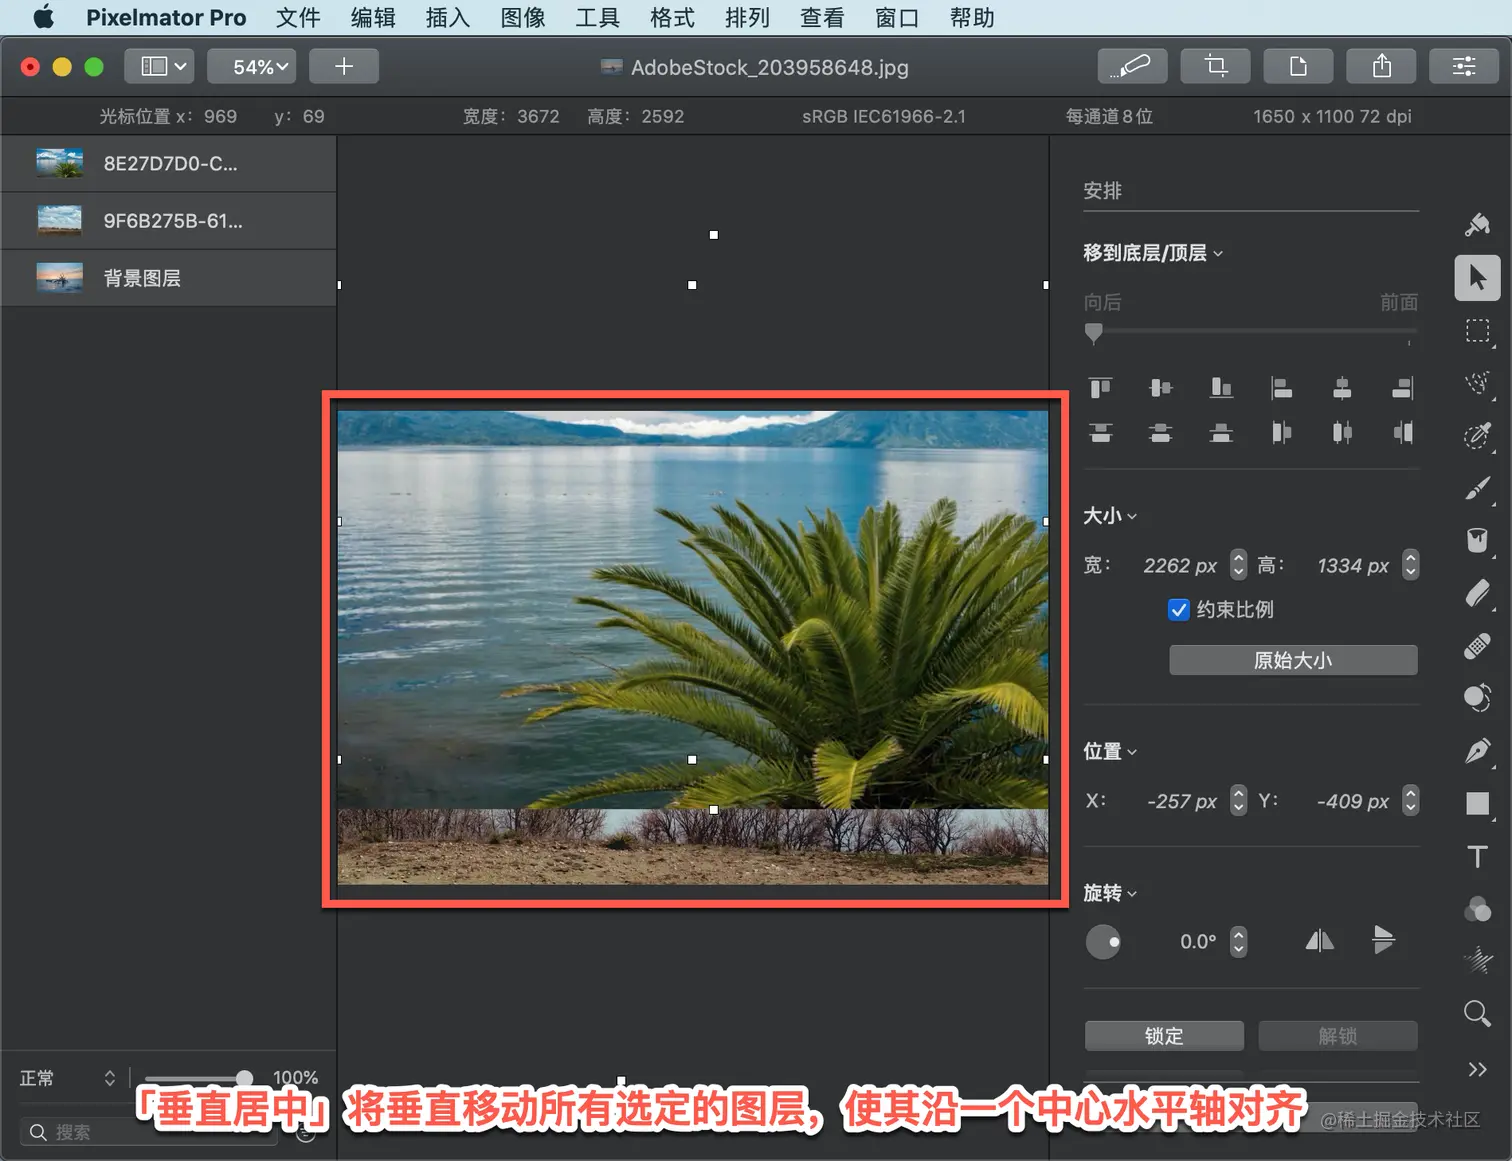Screen dimensions: 1512x1161
Task: Select the Quick Selection tool
Action: click(x=1477, y=383)
